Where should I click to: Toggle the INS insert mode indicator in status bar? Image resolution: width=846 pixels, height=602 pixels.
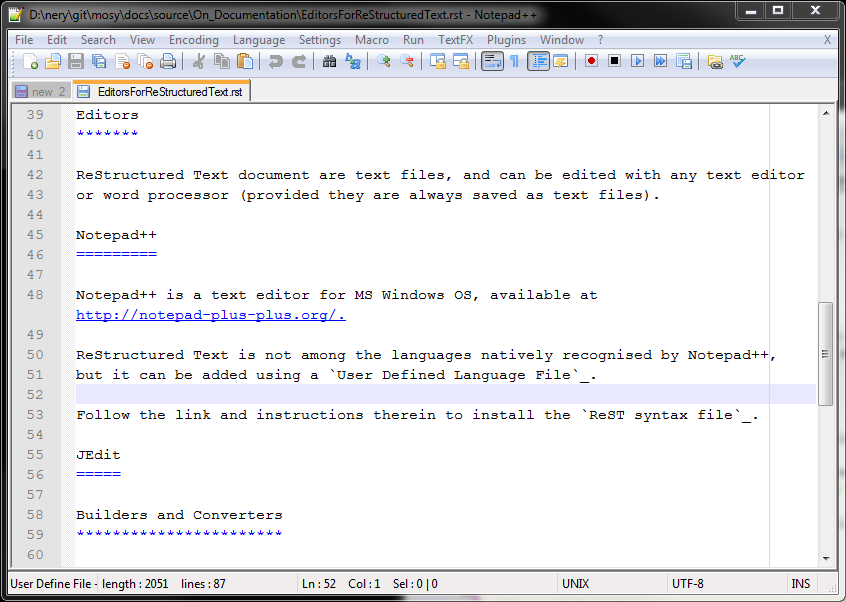[x=801, y=584]
